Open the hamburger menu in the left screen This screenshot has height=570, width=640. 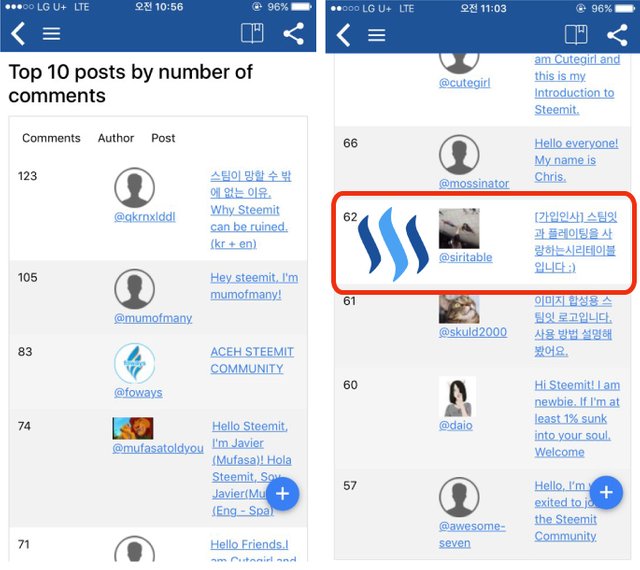[51, 33]
